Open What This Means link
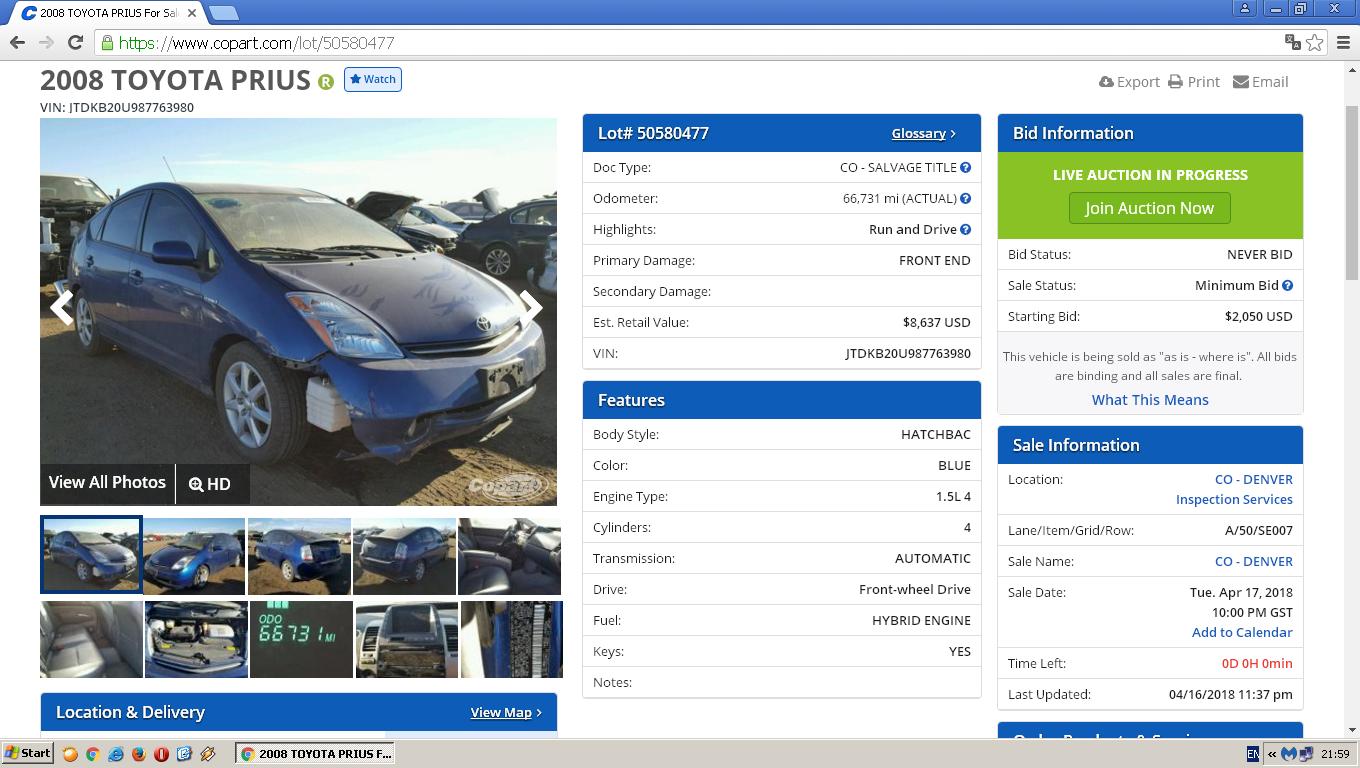The height and width of the screenshot is (768, 1360). click(1150, 400)
